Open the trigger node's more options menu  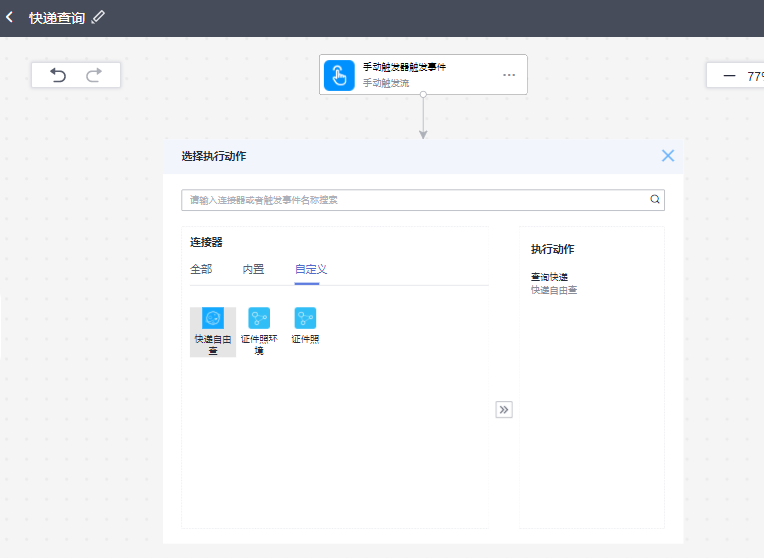coord(509,75)
